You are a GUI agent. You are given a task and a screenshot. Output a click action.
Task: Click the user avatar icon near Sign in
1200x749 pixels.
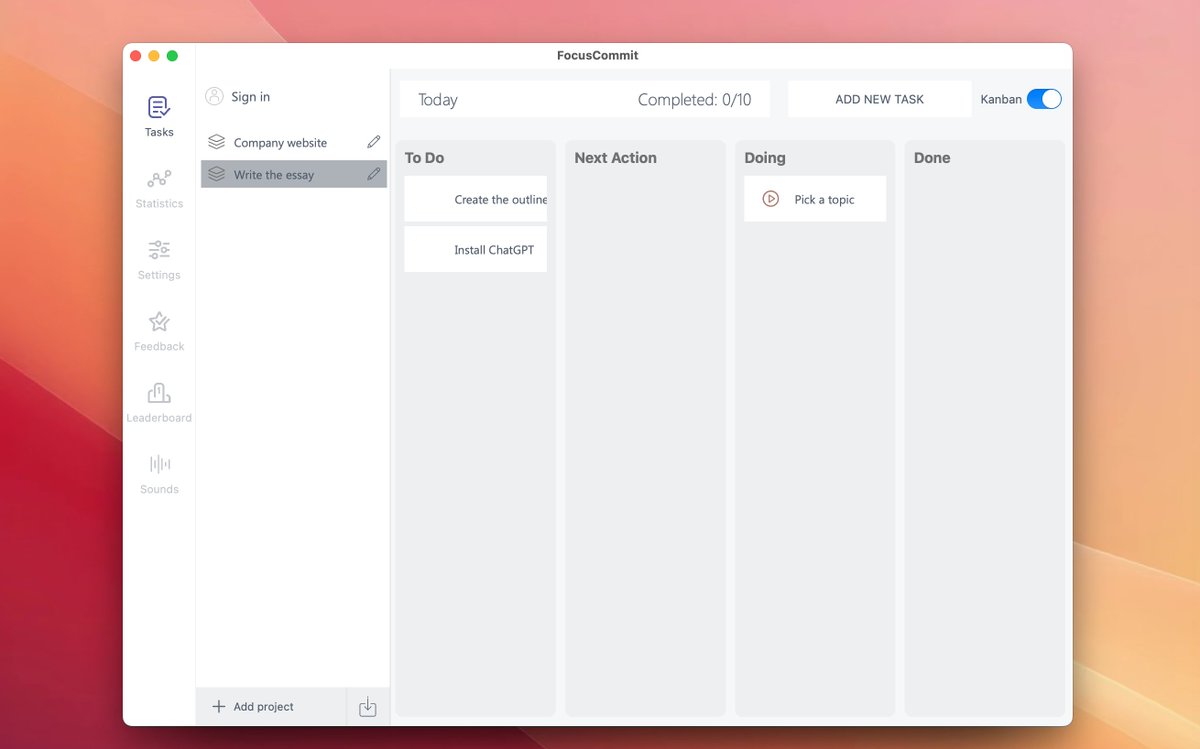click(214, 96)
